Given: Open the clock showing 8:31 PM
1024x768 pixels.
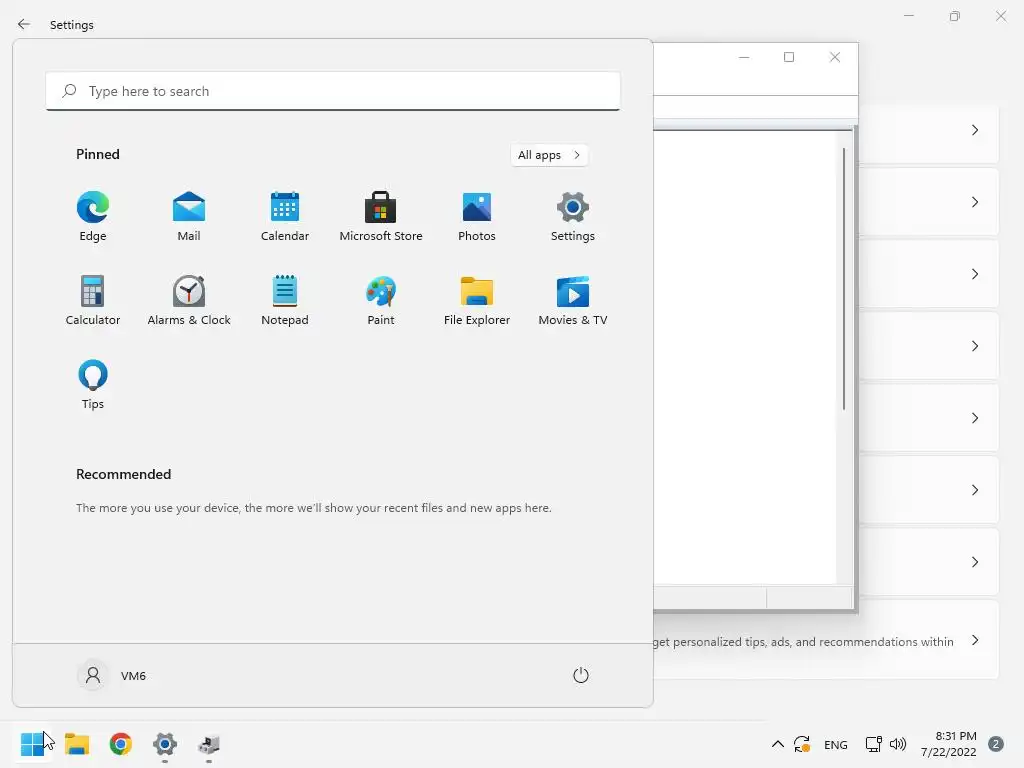Looking at the screenshot, I should [x=949, y=744].
